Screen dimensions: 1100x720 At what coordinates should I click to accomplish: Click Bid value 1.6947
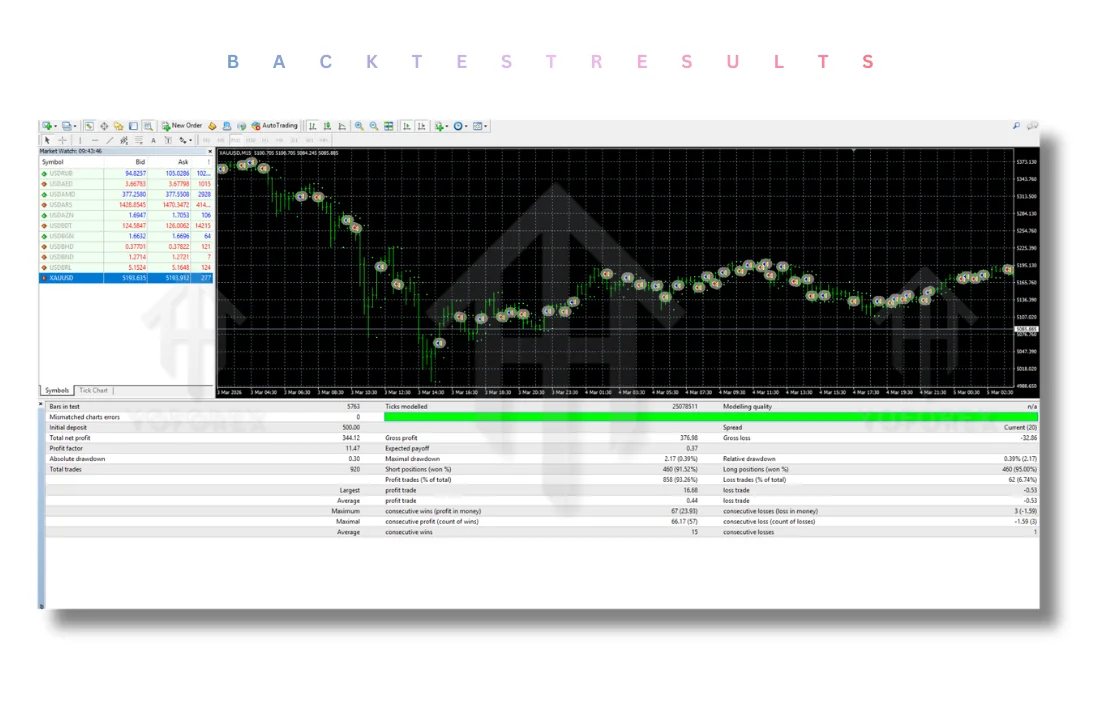(138, 215)
